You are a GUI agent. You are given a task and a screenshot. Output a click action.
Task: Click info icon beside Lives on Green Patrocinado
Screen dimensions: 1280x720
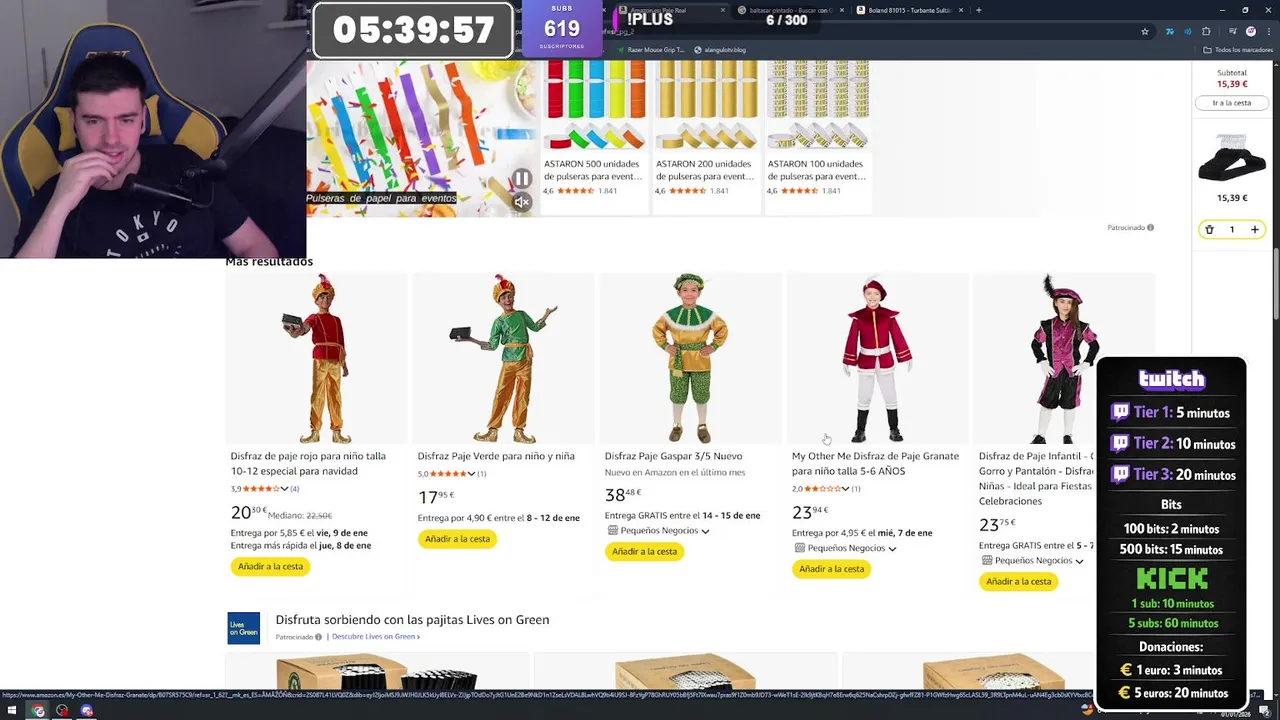pos(318,637)
